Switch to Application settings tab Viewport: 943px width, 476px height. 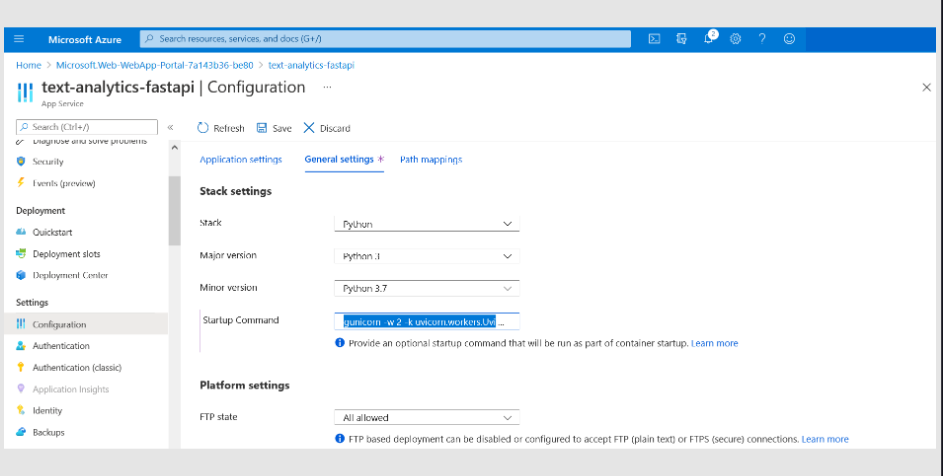[241, 159]
